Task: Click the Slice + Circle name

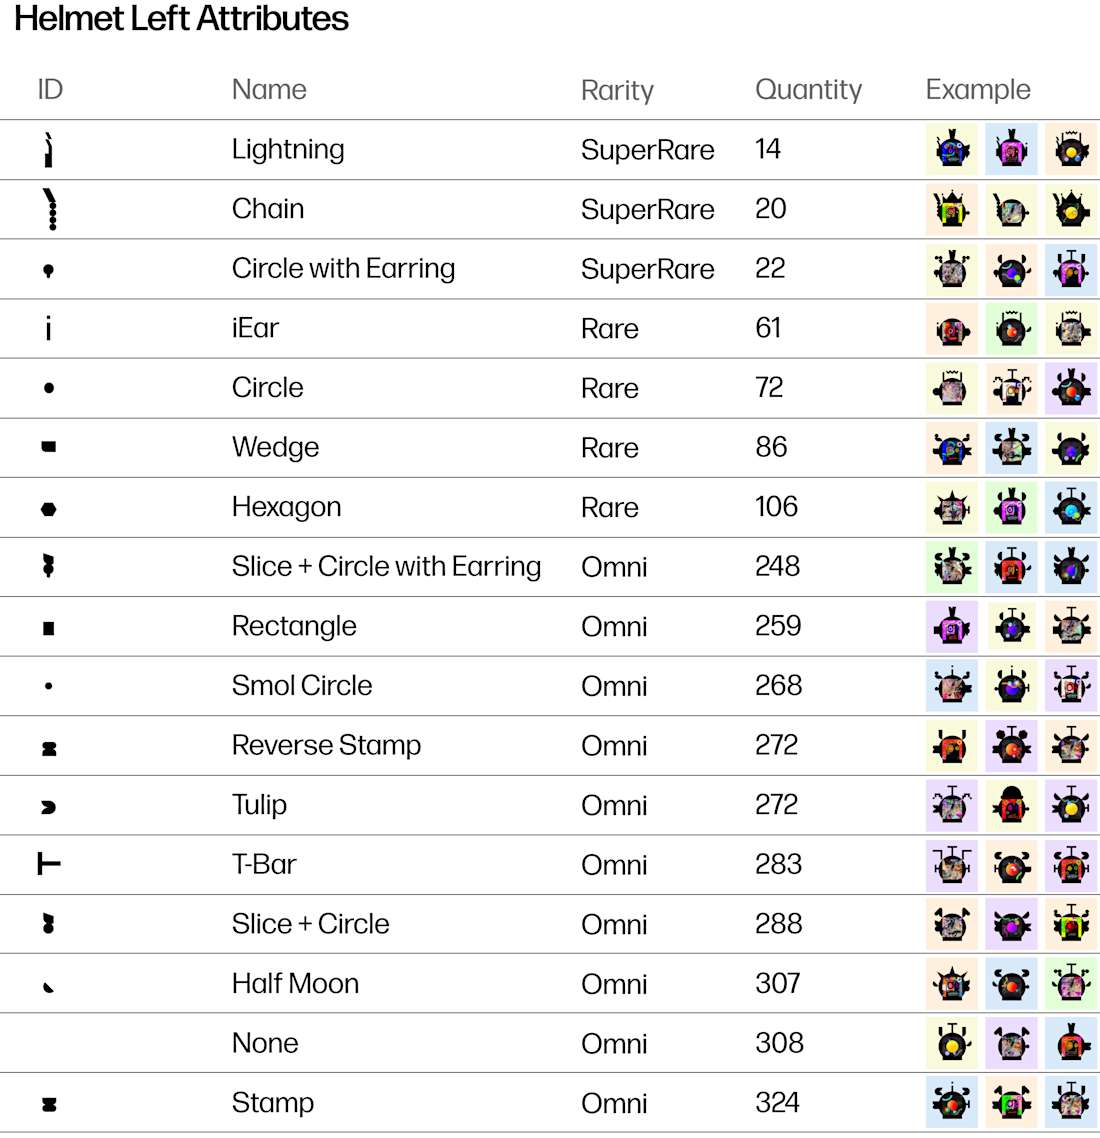Action: (x=311, y=923)
